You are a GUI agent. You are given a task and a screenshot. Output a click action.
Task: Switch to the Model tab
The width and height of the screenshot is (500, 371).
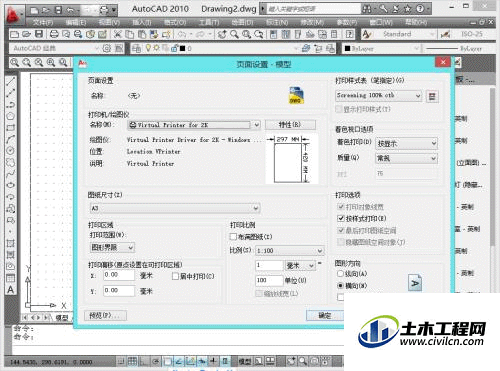coord(62,318)
